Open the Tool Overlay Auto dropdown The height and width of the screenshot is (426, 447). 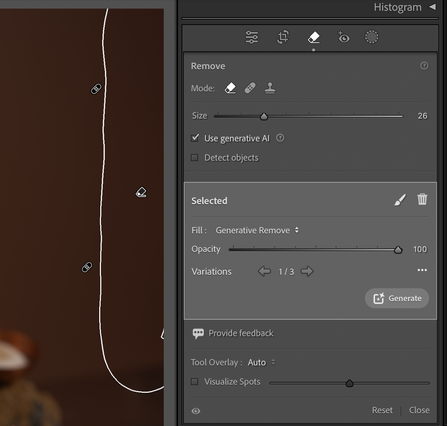click(x=261, y=362)
